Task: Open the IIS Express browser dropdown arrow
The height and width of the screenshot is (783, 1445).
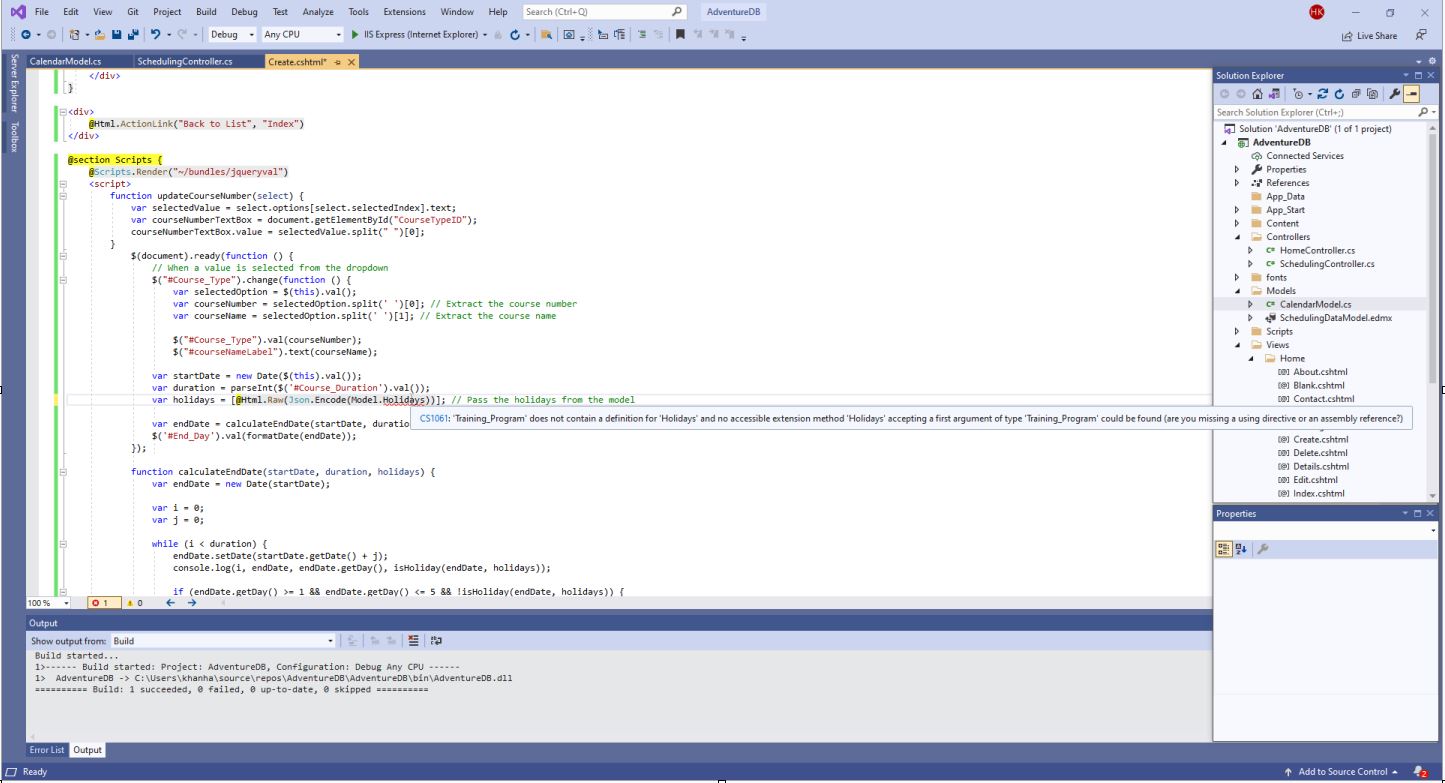Action: click(x=485, y=35)
